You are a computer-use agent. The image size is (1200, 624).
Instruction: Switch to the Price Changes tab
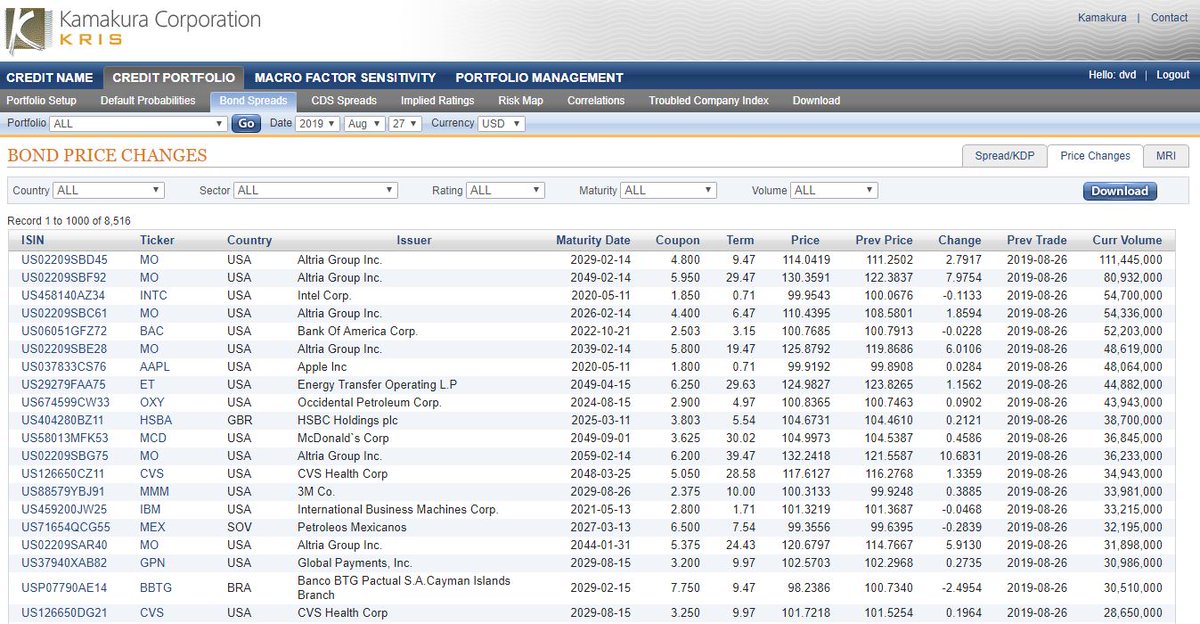pyautogui.click(x=1095, y=156)
